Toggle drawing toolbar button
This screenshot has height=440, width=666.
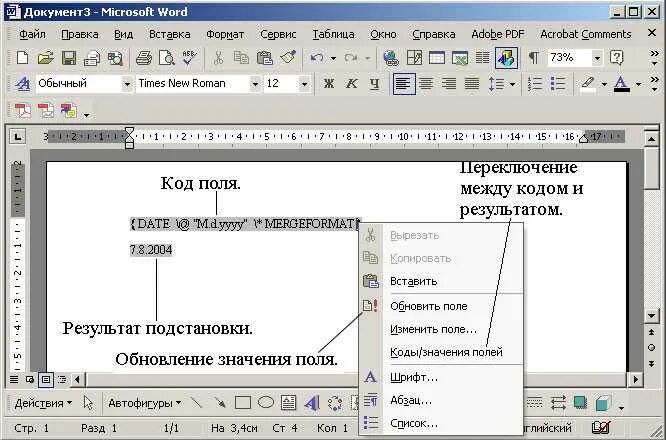[506, 58]
